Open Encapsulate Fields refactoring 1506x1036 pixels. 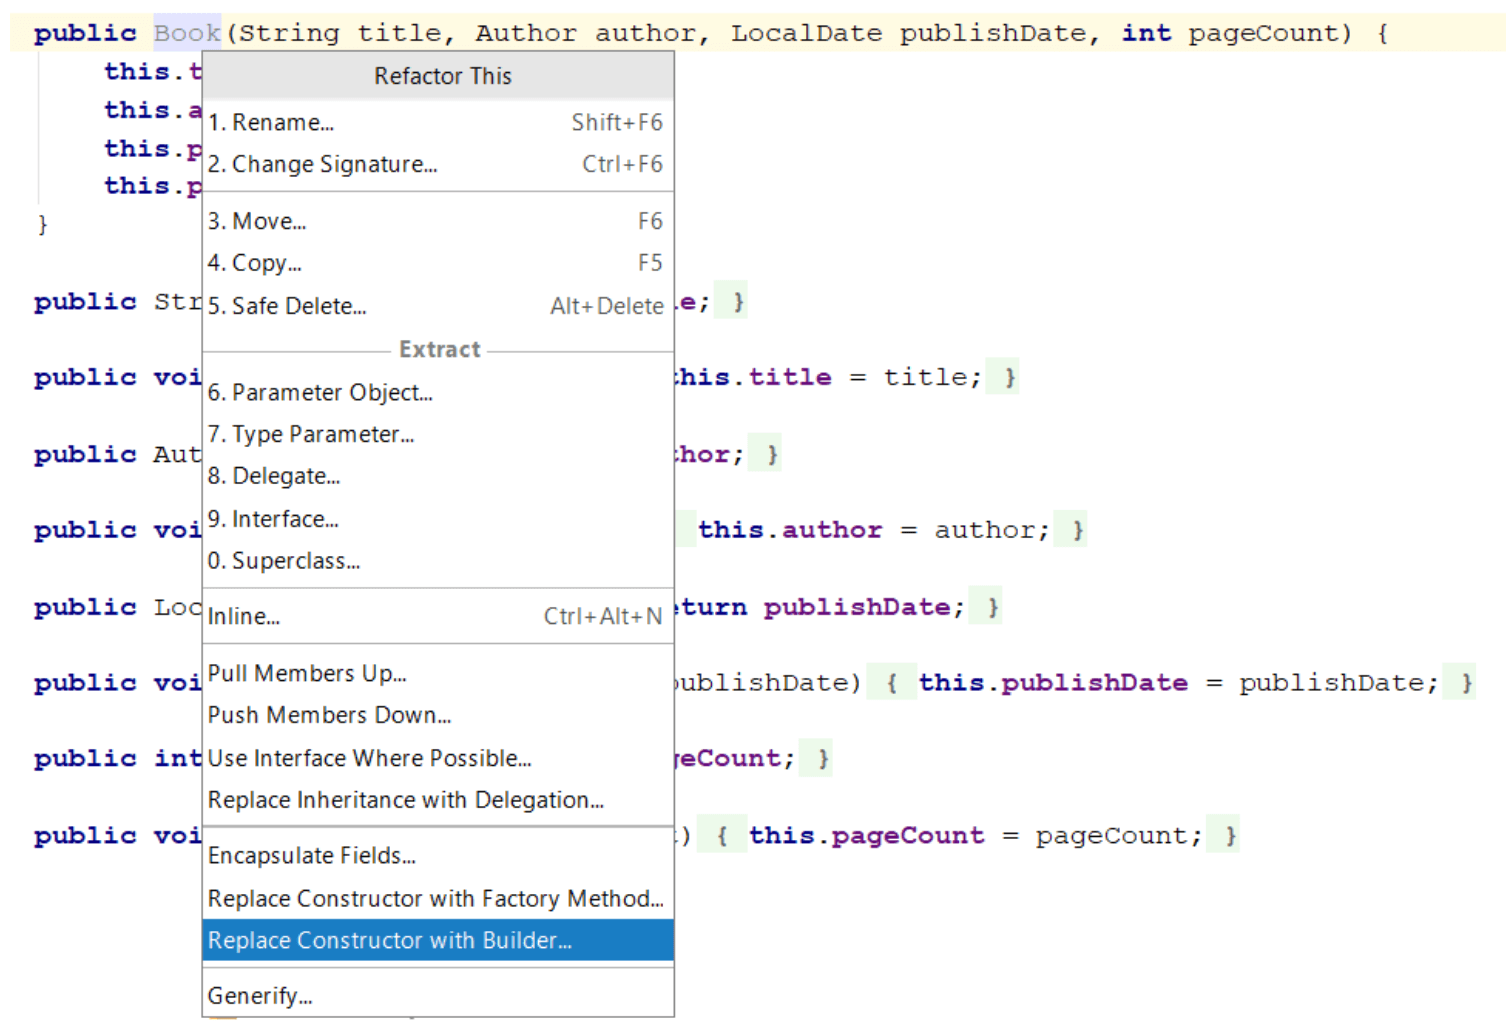[x=311, y=855]
